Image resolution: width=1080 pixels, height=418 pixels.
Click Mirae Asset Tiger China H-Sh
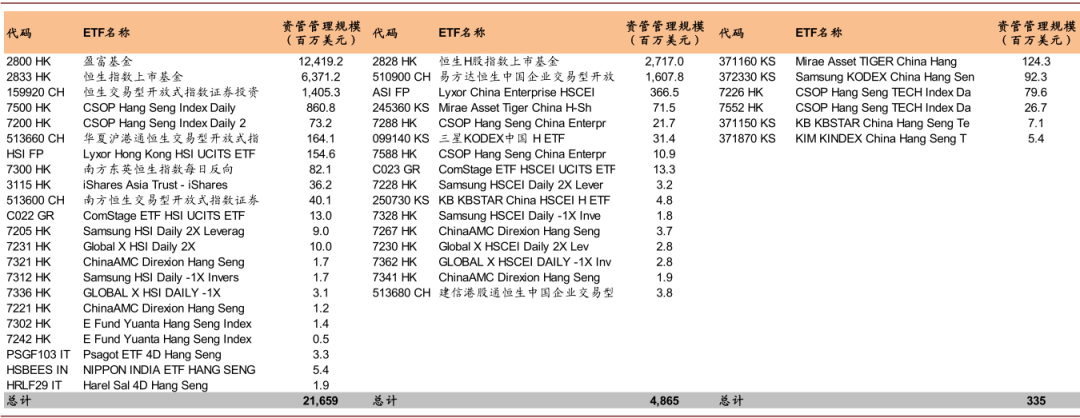[x=515, y=107]
